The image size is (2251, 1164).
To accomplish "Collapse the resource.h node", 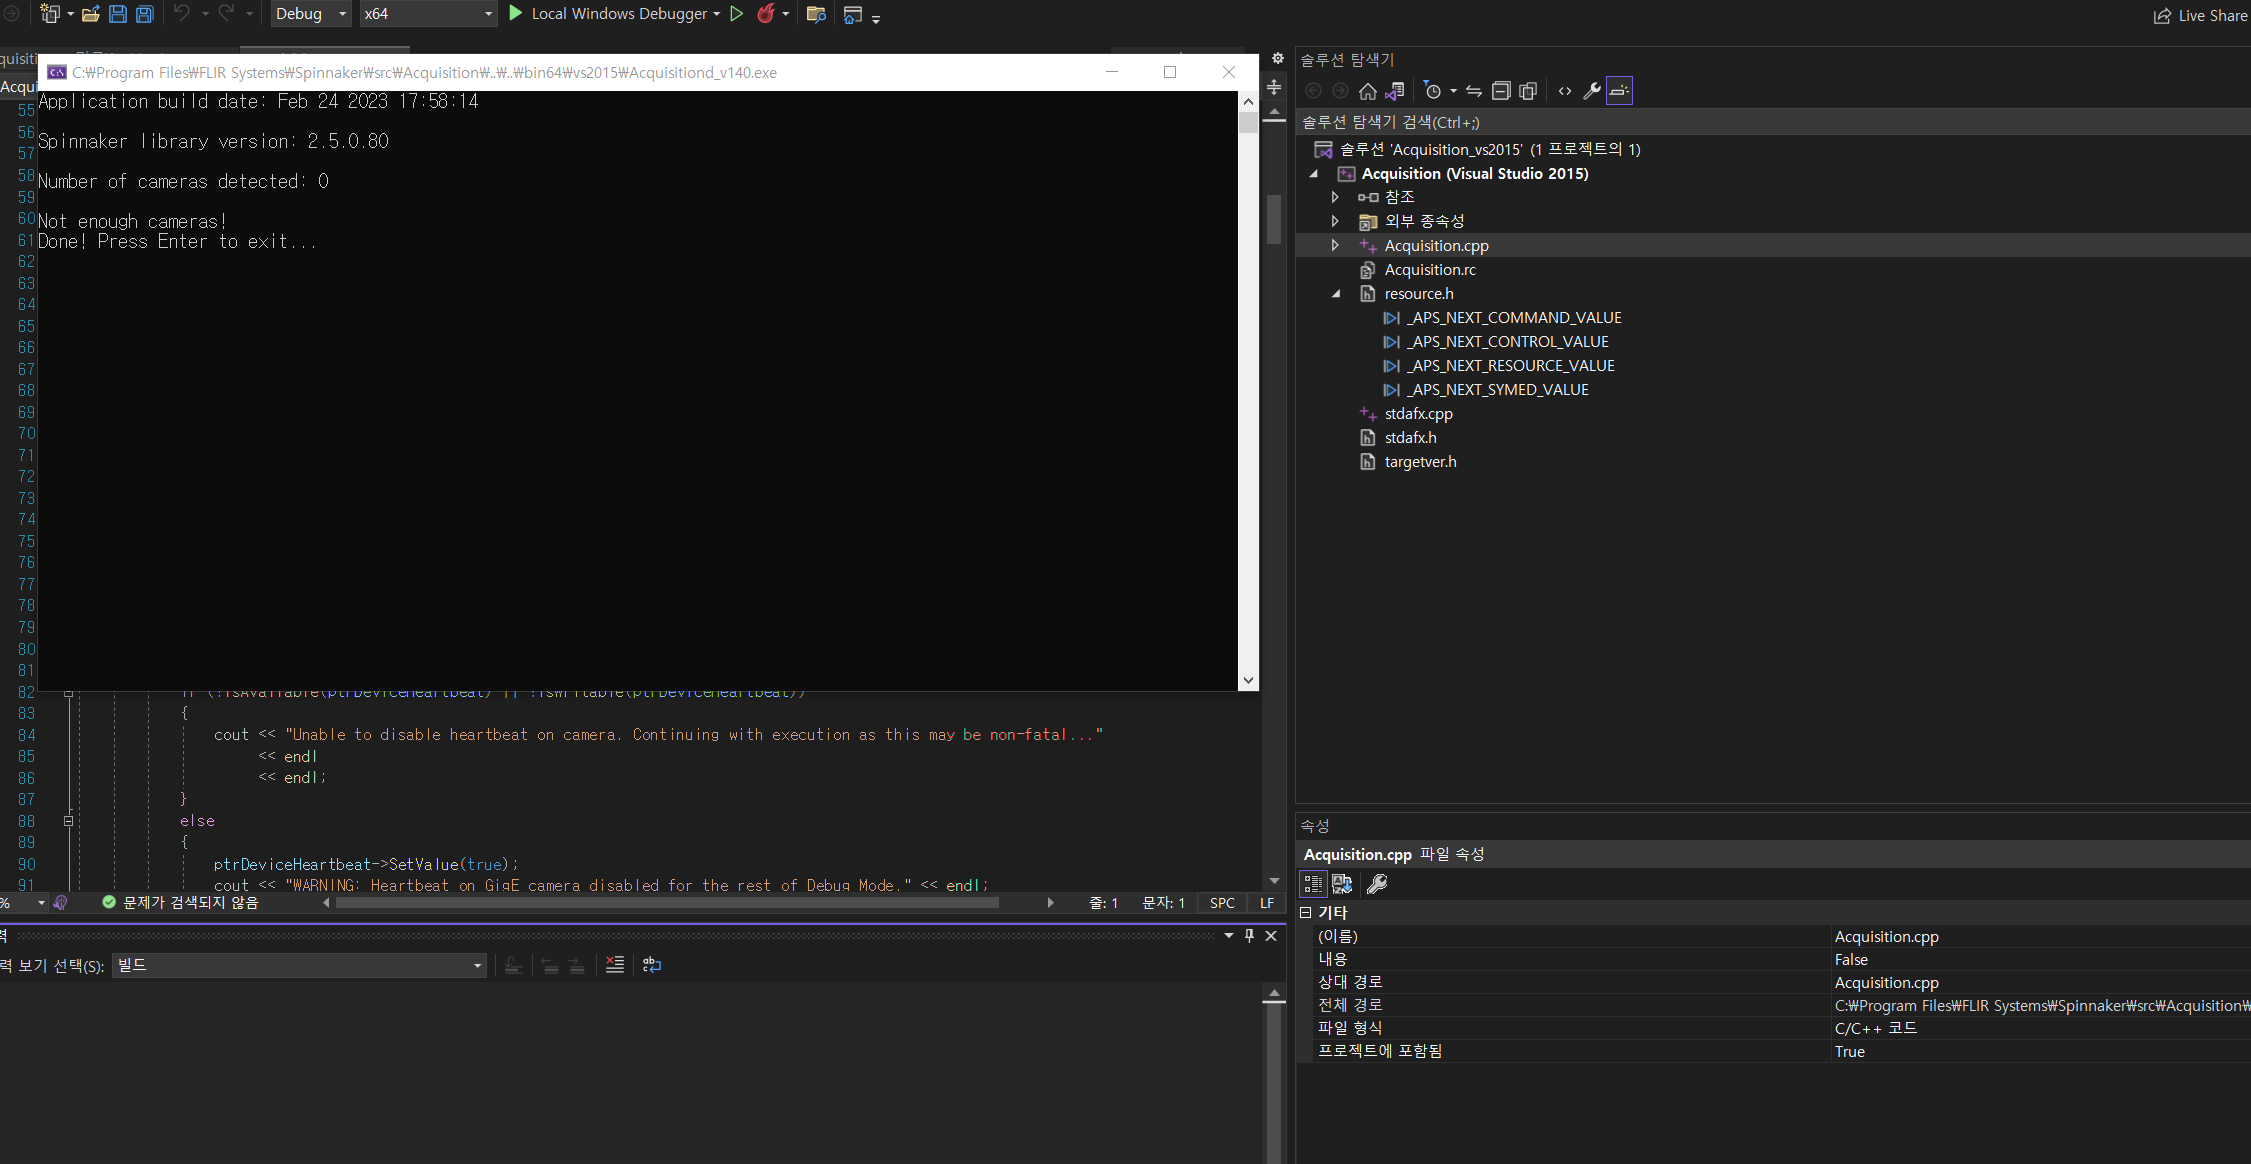I will 1335,294.
